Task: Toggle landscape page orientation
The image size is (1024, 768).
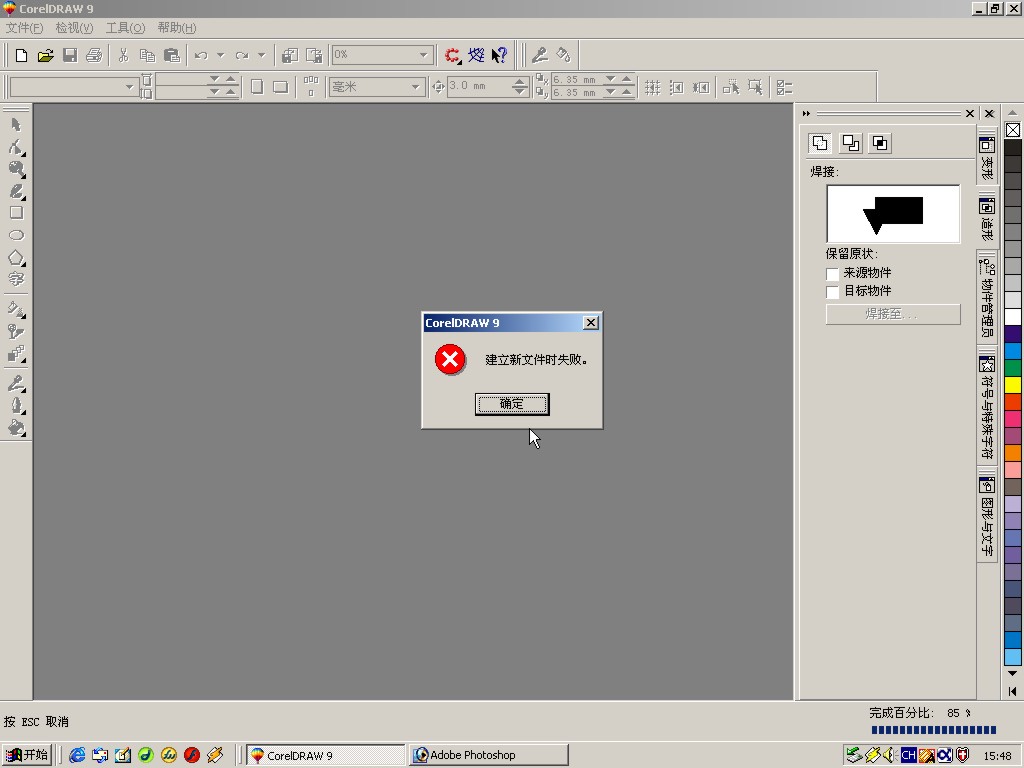Action: coord(281,87)
